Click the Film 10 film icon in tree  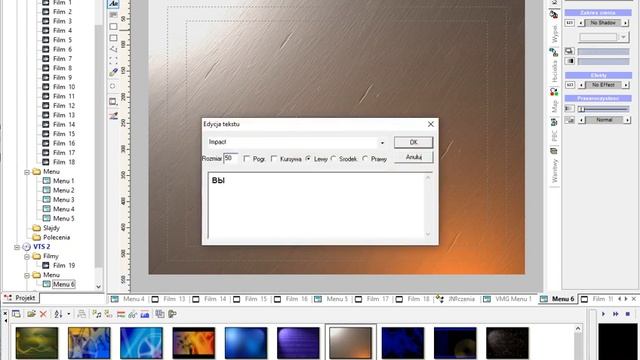pyautogui.click(x=46, y=87)
